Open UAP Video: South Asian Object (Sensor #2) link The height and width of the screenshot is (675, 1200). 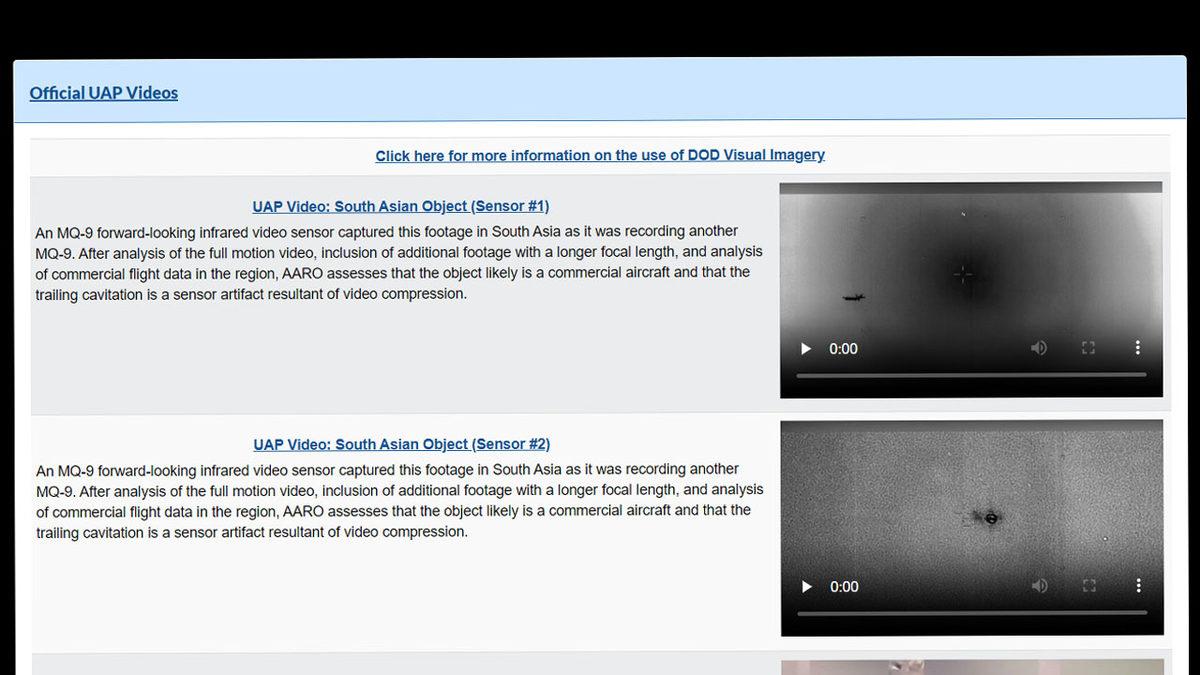pos(402,444)
